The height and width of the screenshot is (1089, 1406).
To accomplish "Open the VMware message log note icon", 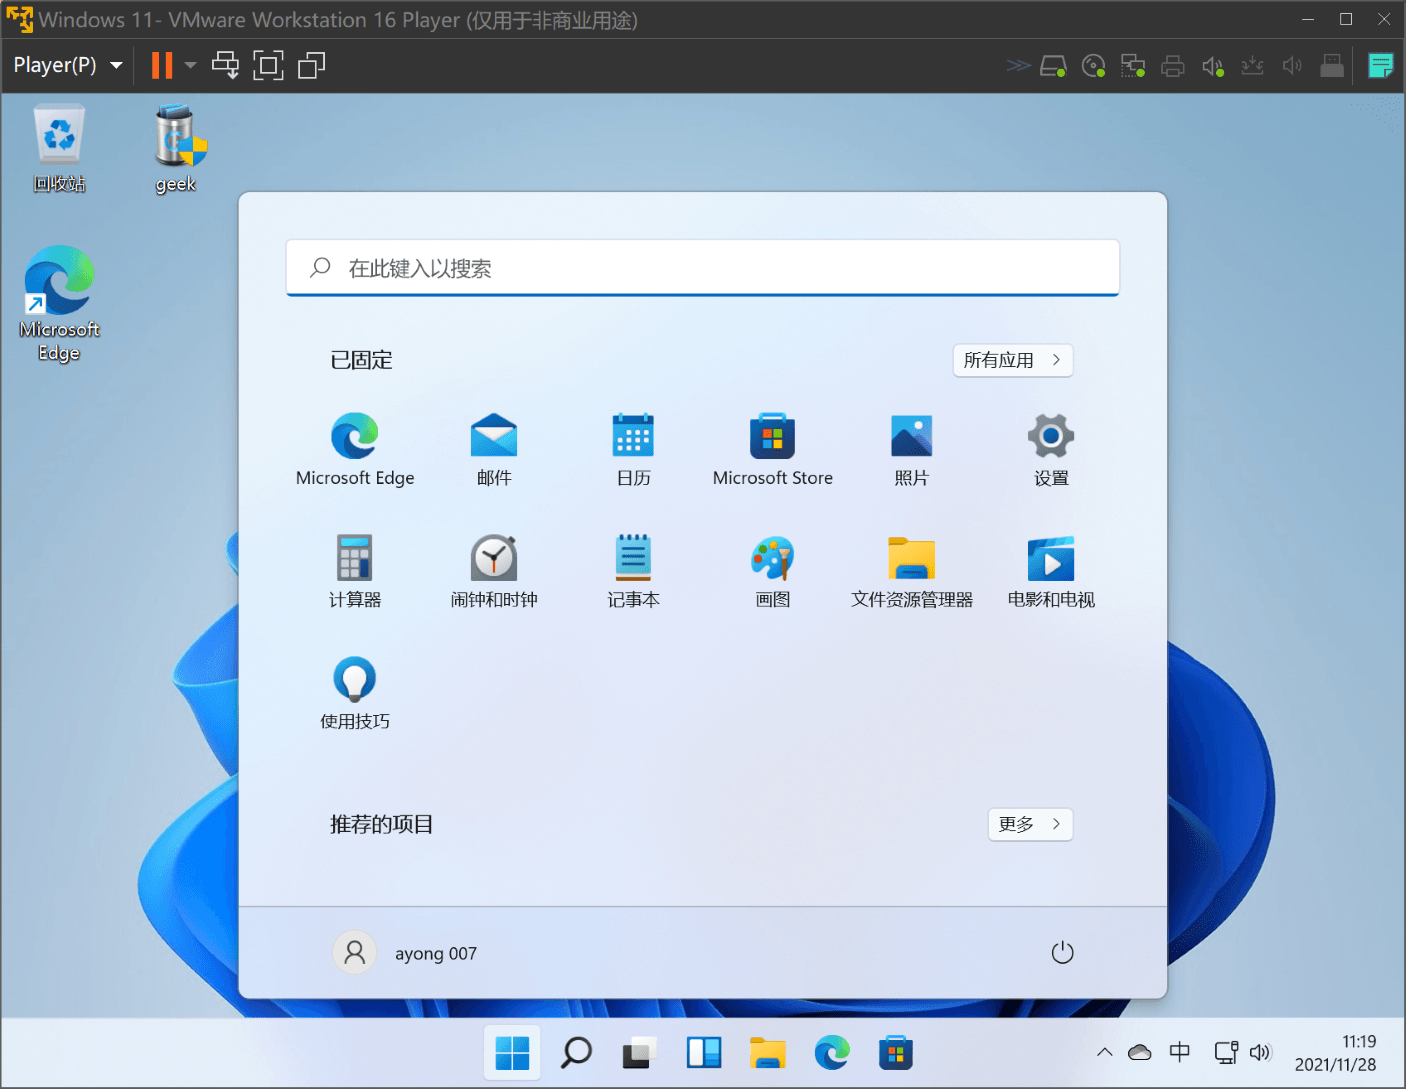I will tap(1381, 66).
